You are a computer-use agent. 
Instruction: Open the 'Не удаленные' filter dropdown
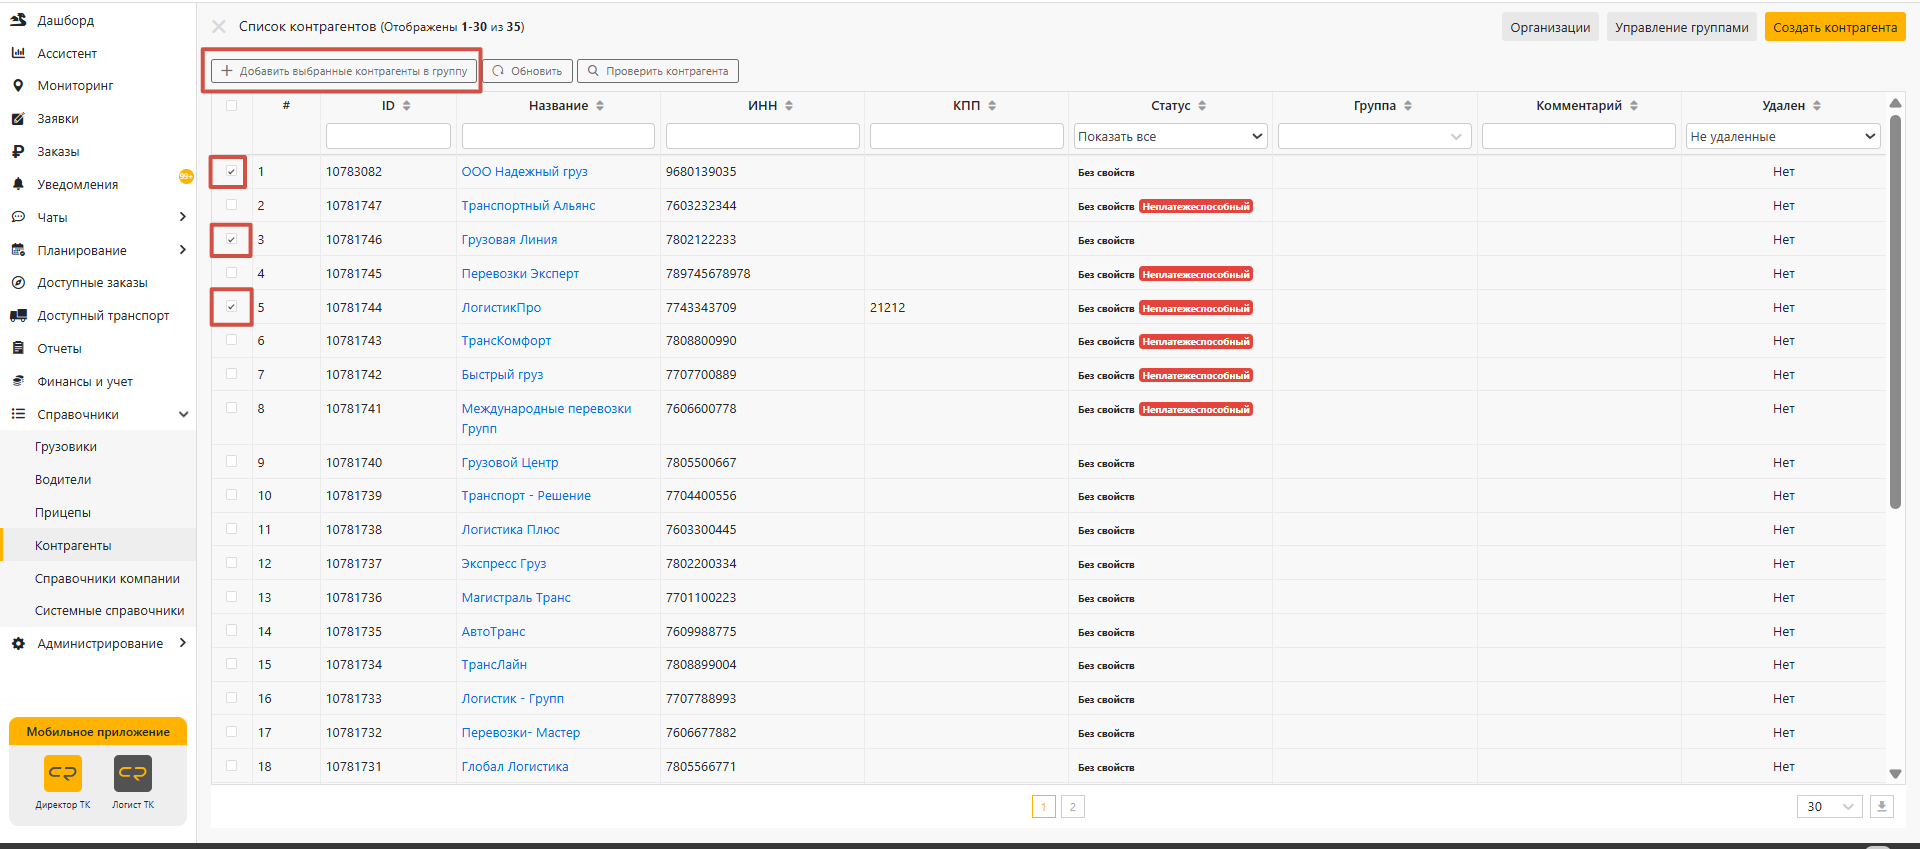click(x=1782, y=137)
